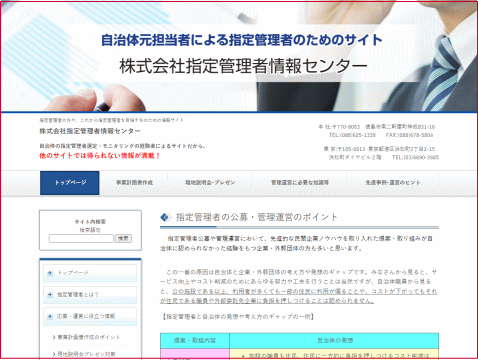478x360 pixels.
Task: Open the 先進事例-運営のヒント navigation tab
Action: coord(393,183)
